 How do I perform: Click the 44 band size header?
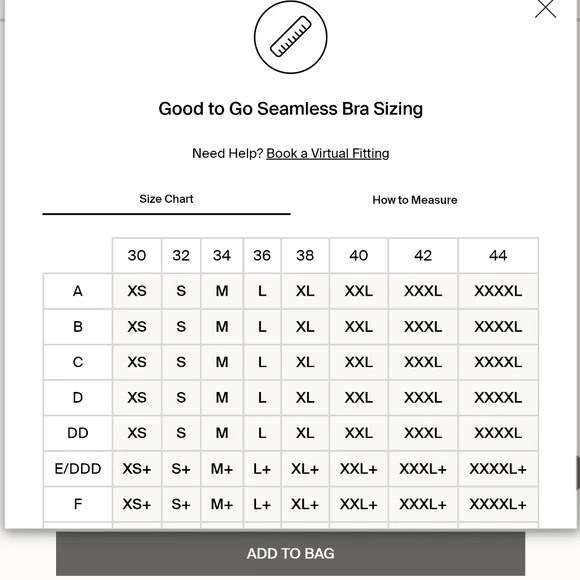click(x=498, y=256)
